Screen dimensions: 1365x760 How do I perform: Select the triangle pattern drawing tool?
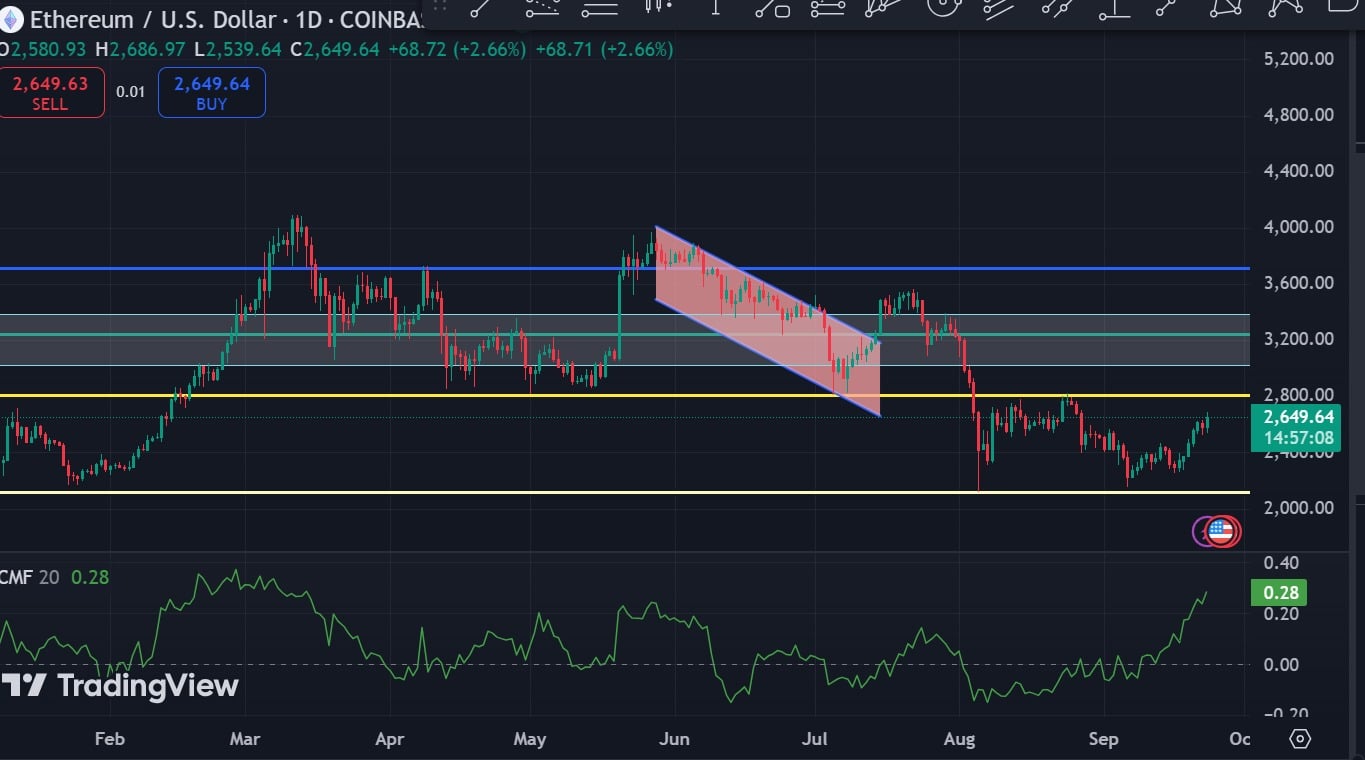coord(1225,8)
